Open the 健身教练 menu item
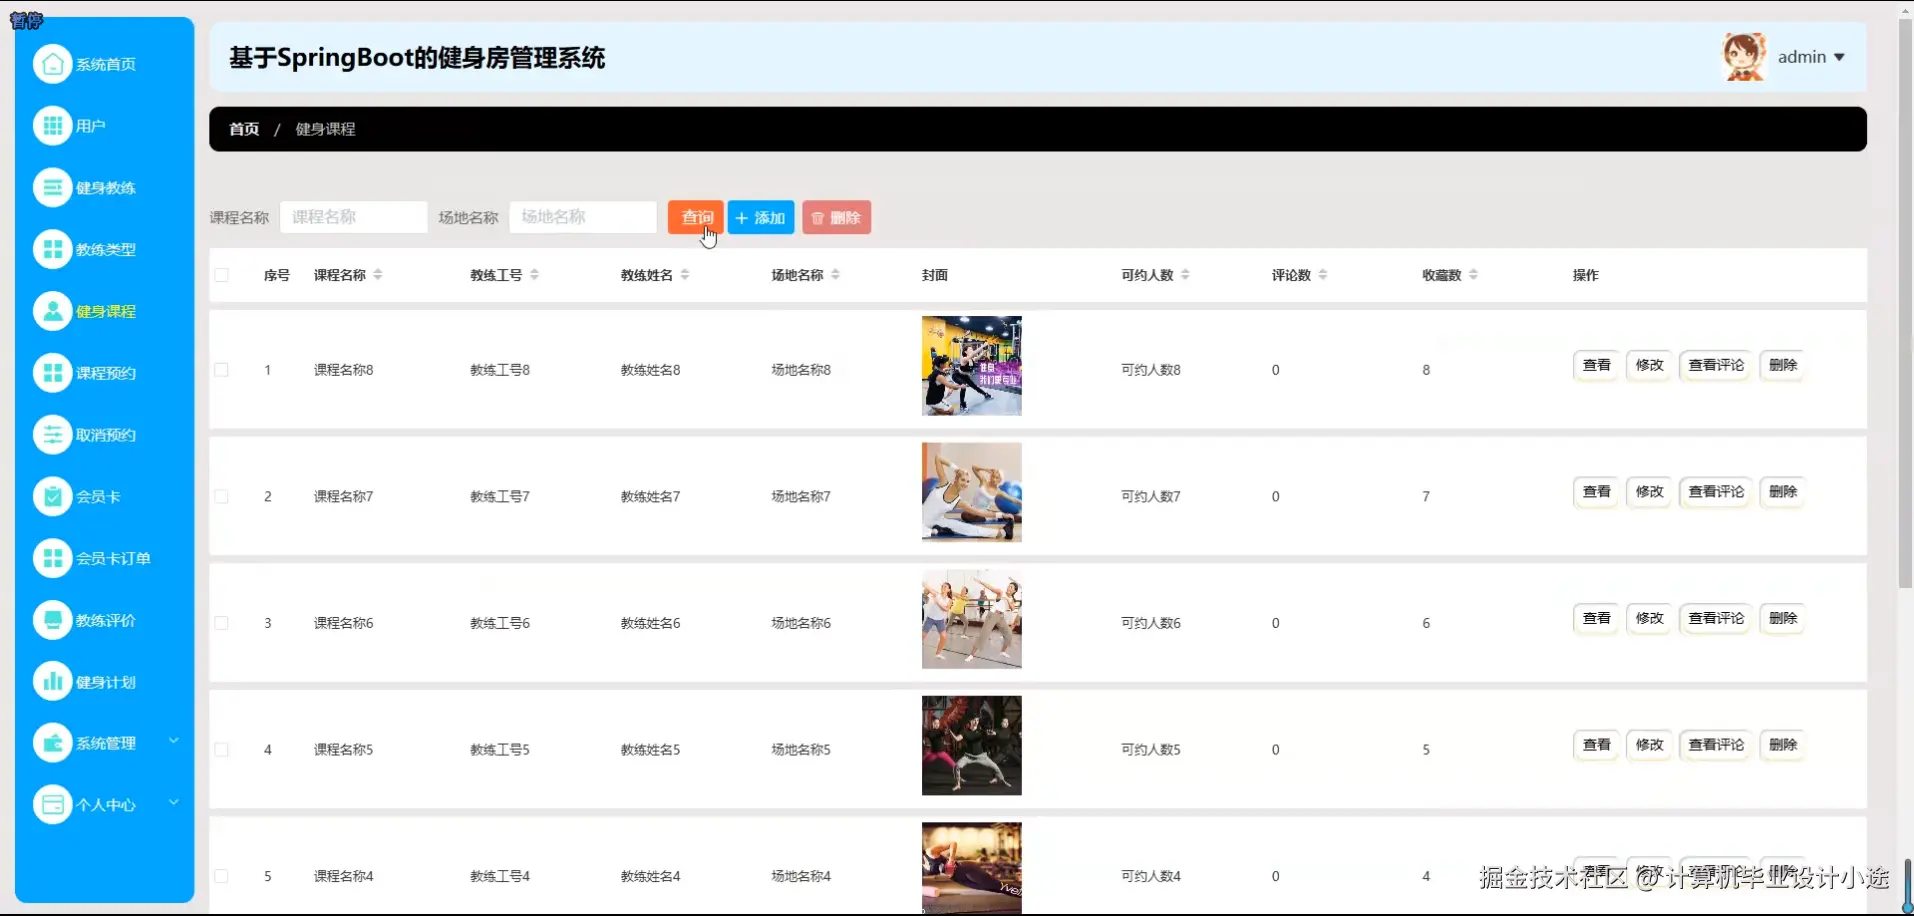Viewport: 1914px width, 916px height. pyautogui.click(x=105, y=188)
